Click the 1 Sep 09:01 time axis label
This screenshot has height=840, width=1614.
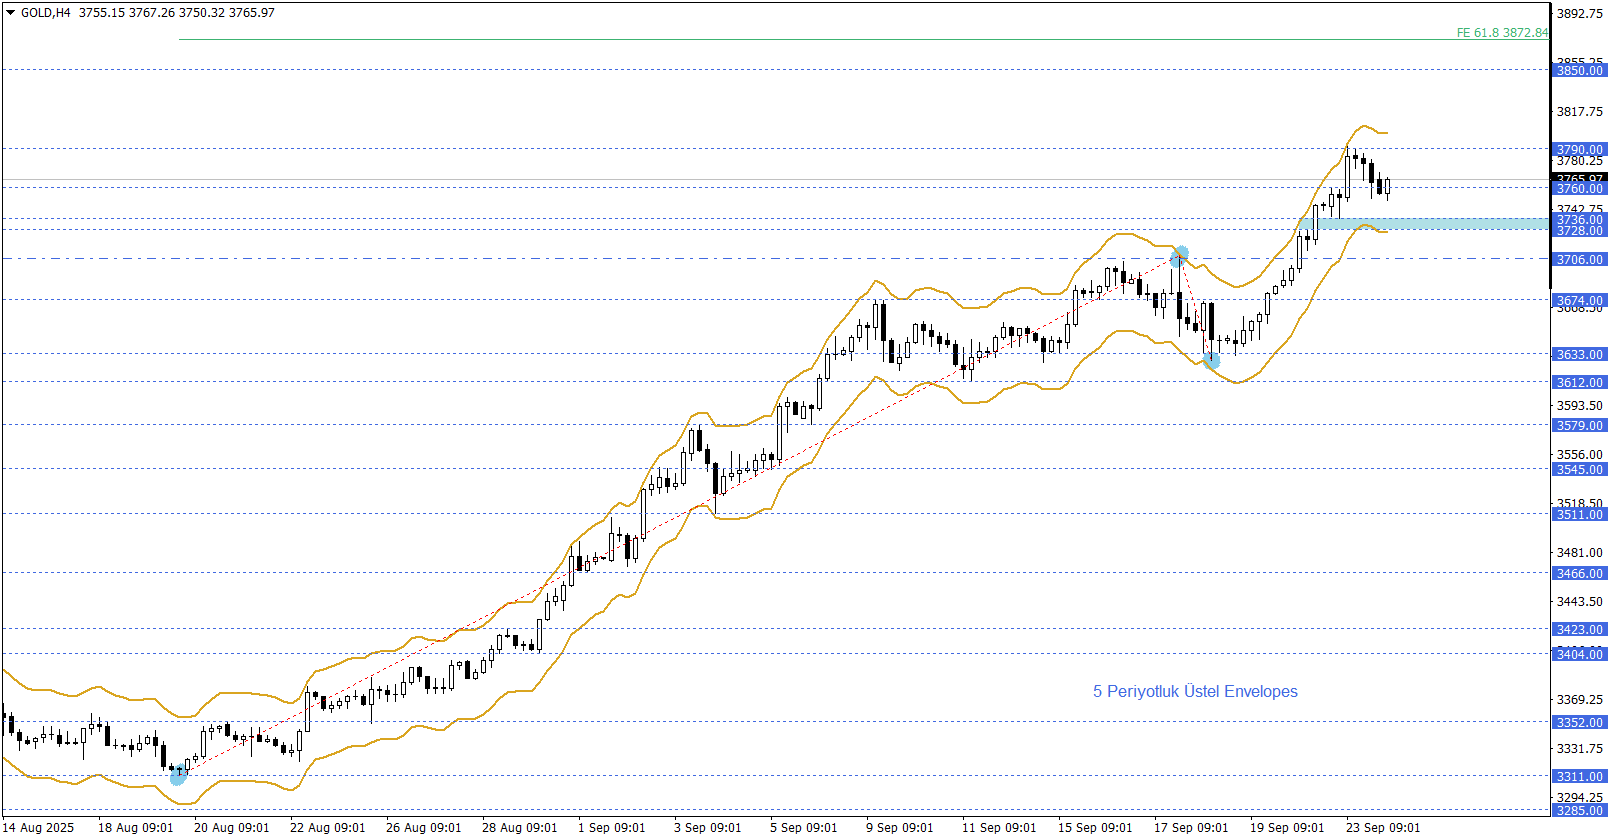pos(611,827)
